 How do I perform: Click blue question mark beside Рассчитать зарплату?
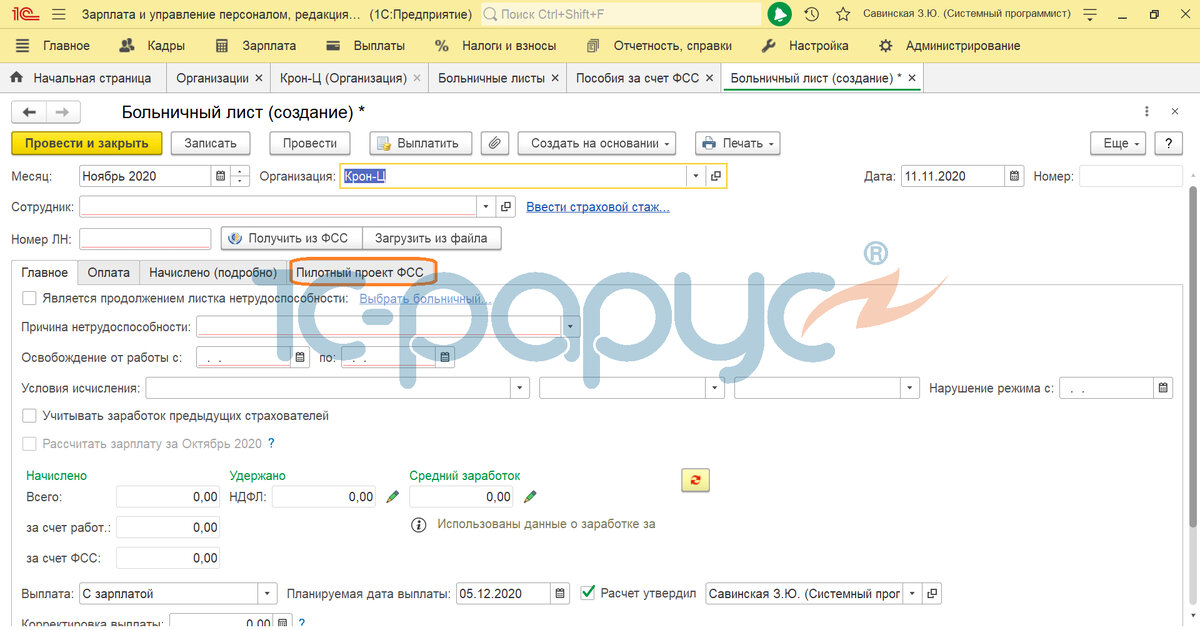(271, 443)
